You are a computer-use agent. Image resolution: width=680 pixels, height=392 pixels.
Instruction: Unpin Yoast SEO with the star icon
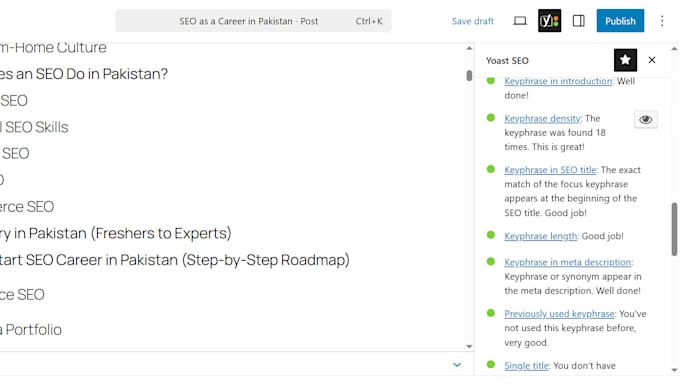tap(625, 60)
